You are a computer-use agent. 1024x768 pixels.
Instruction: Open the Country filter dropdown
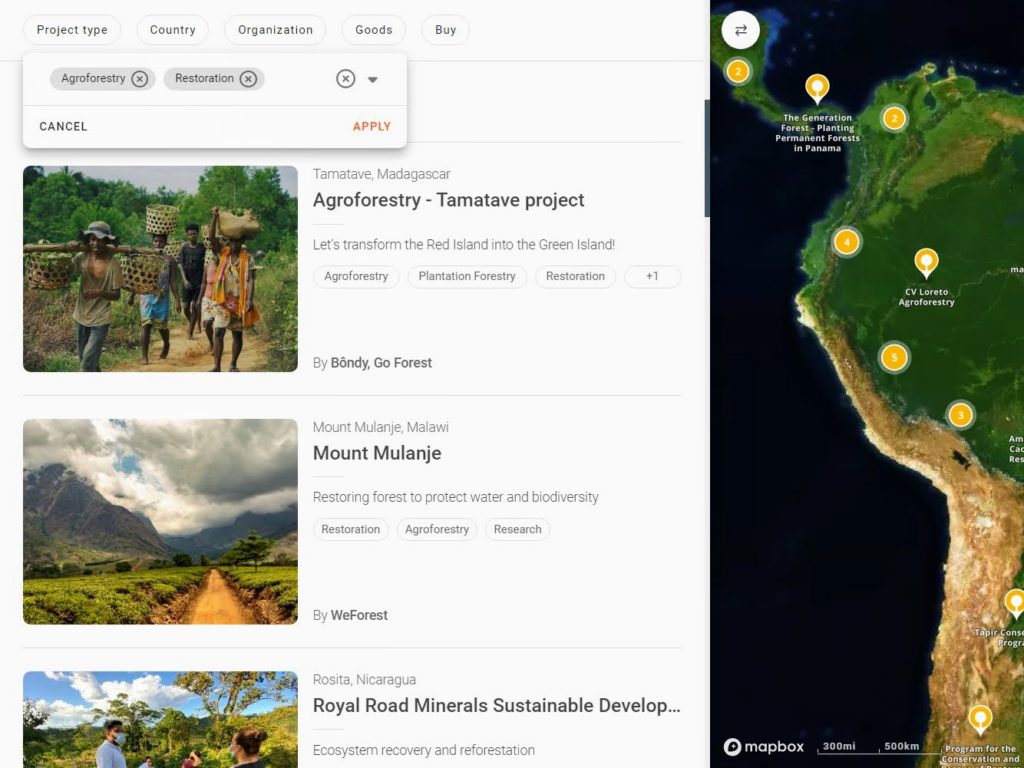[172, 30]
